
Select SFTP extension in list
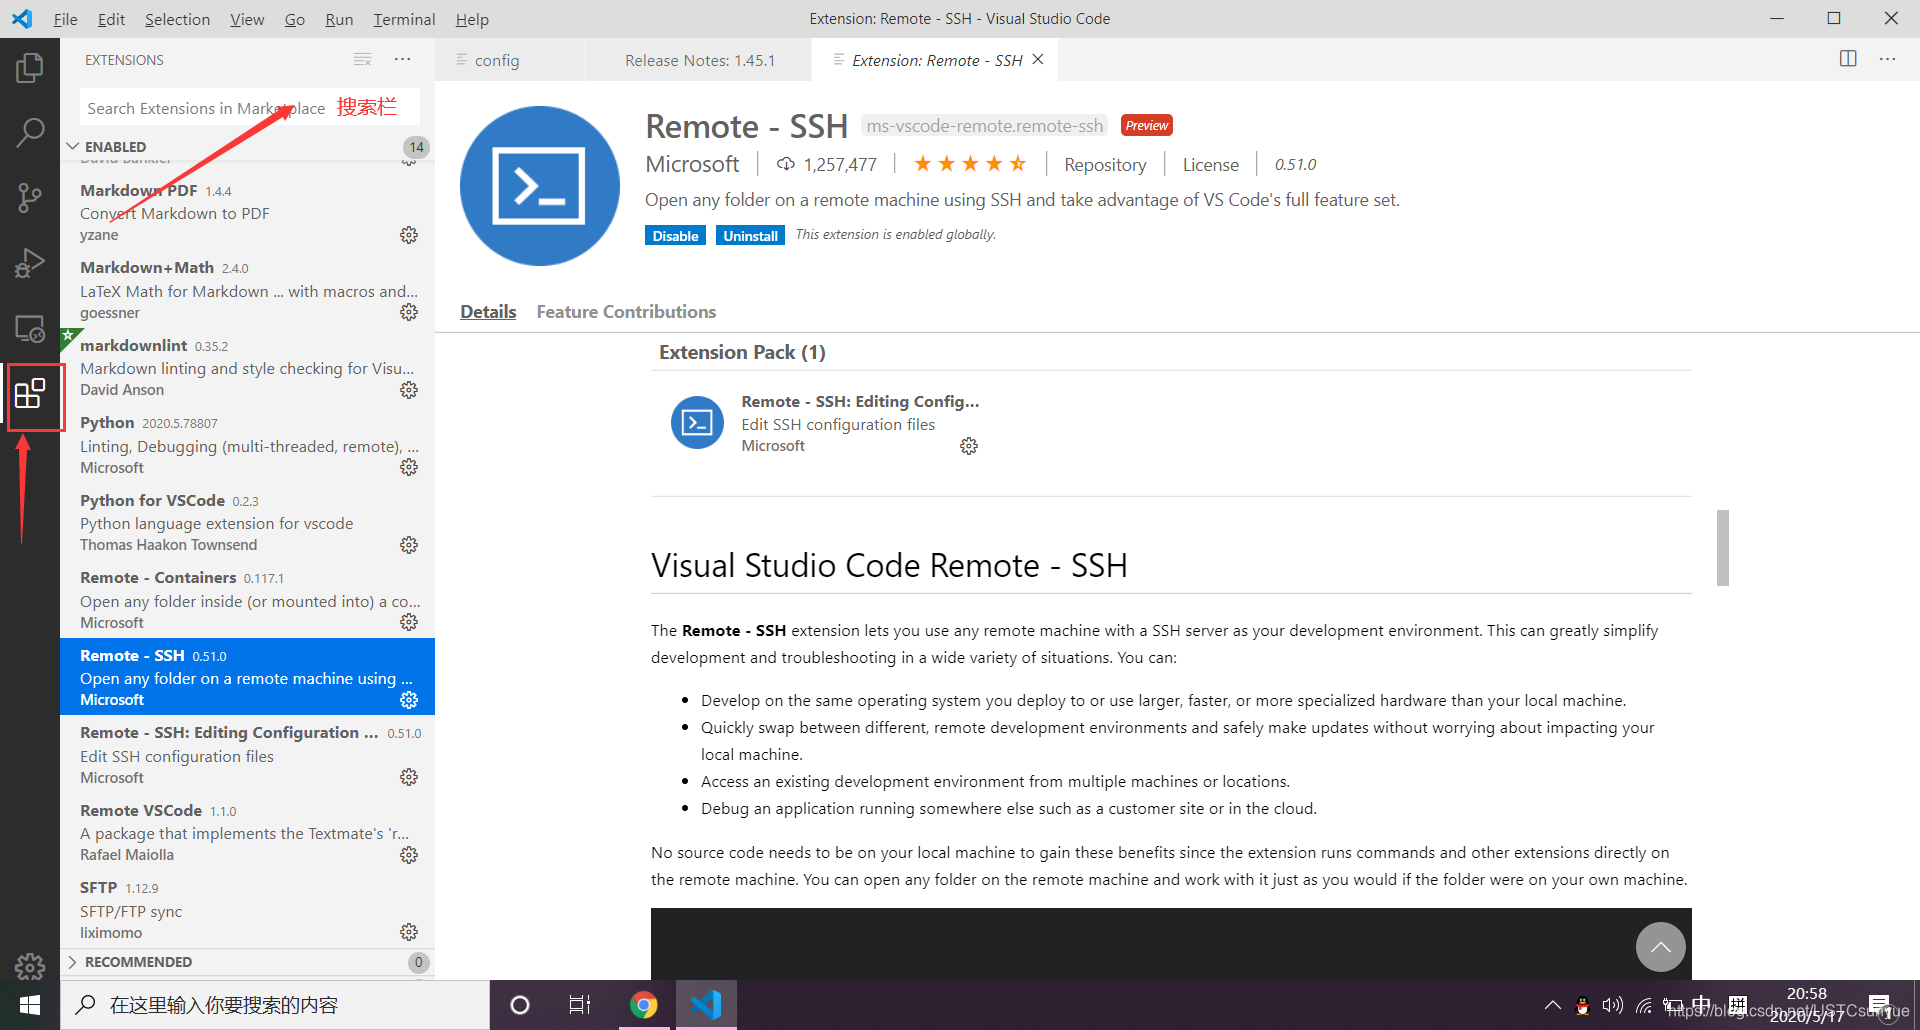point(247,910)
